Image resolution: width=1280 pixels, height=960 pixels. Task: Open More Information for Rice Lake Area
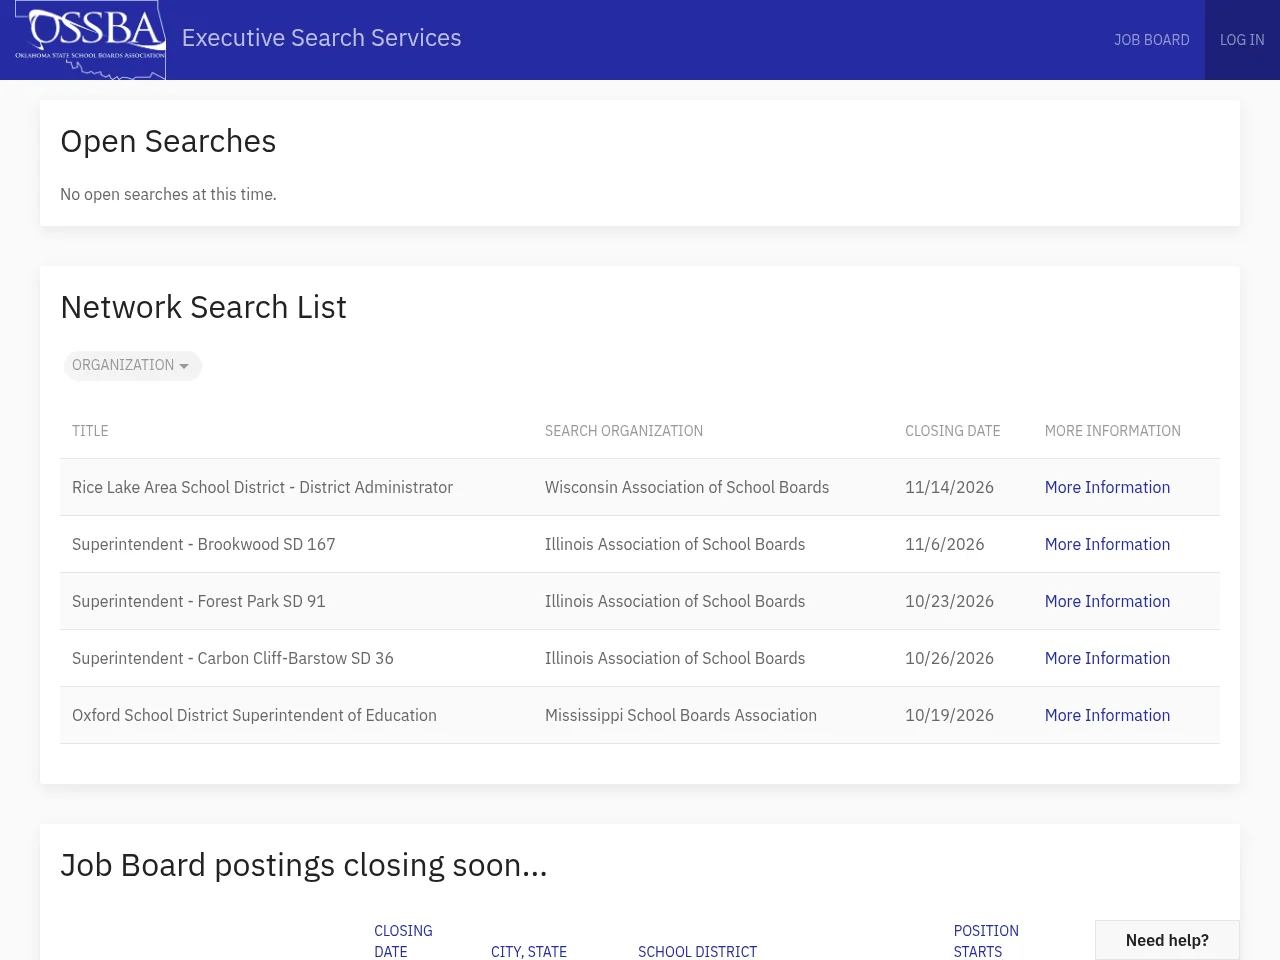[1107, 487]
